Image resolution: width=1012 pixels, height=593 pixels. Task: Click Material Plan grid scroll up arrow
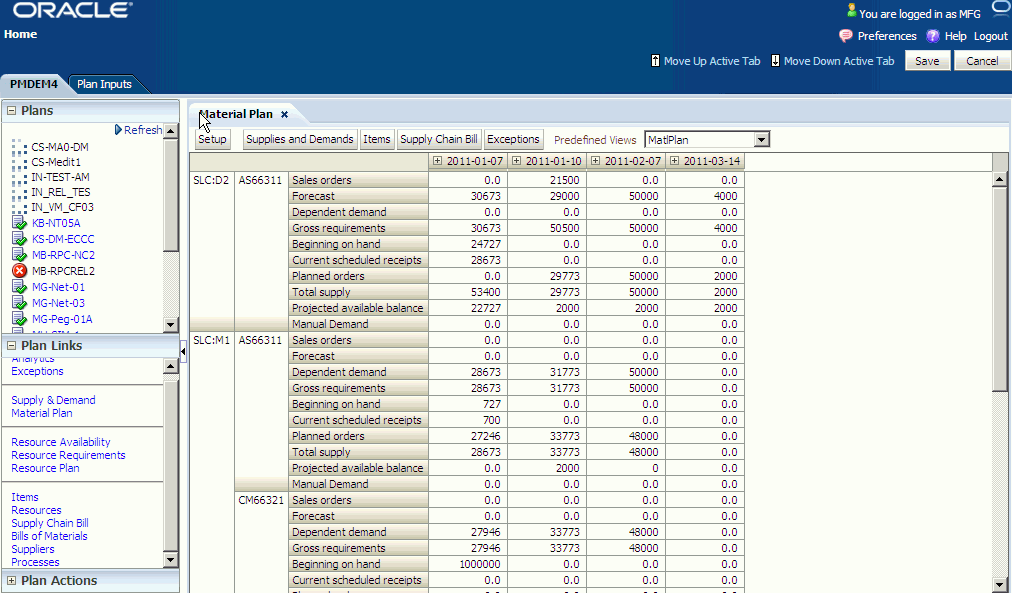1000,179
